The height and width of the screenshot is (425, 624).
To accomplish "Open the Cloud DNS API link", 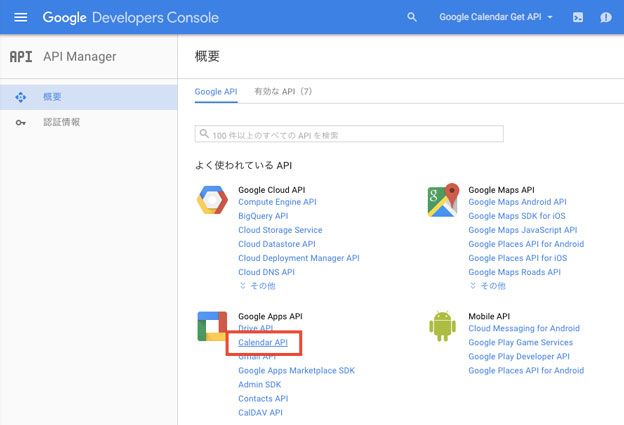I will click(267, 272).
